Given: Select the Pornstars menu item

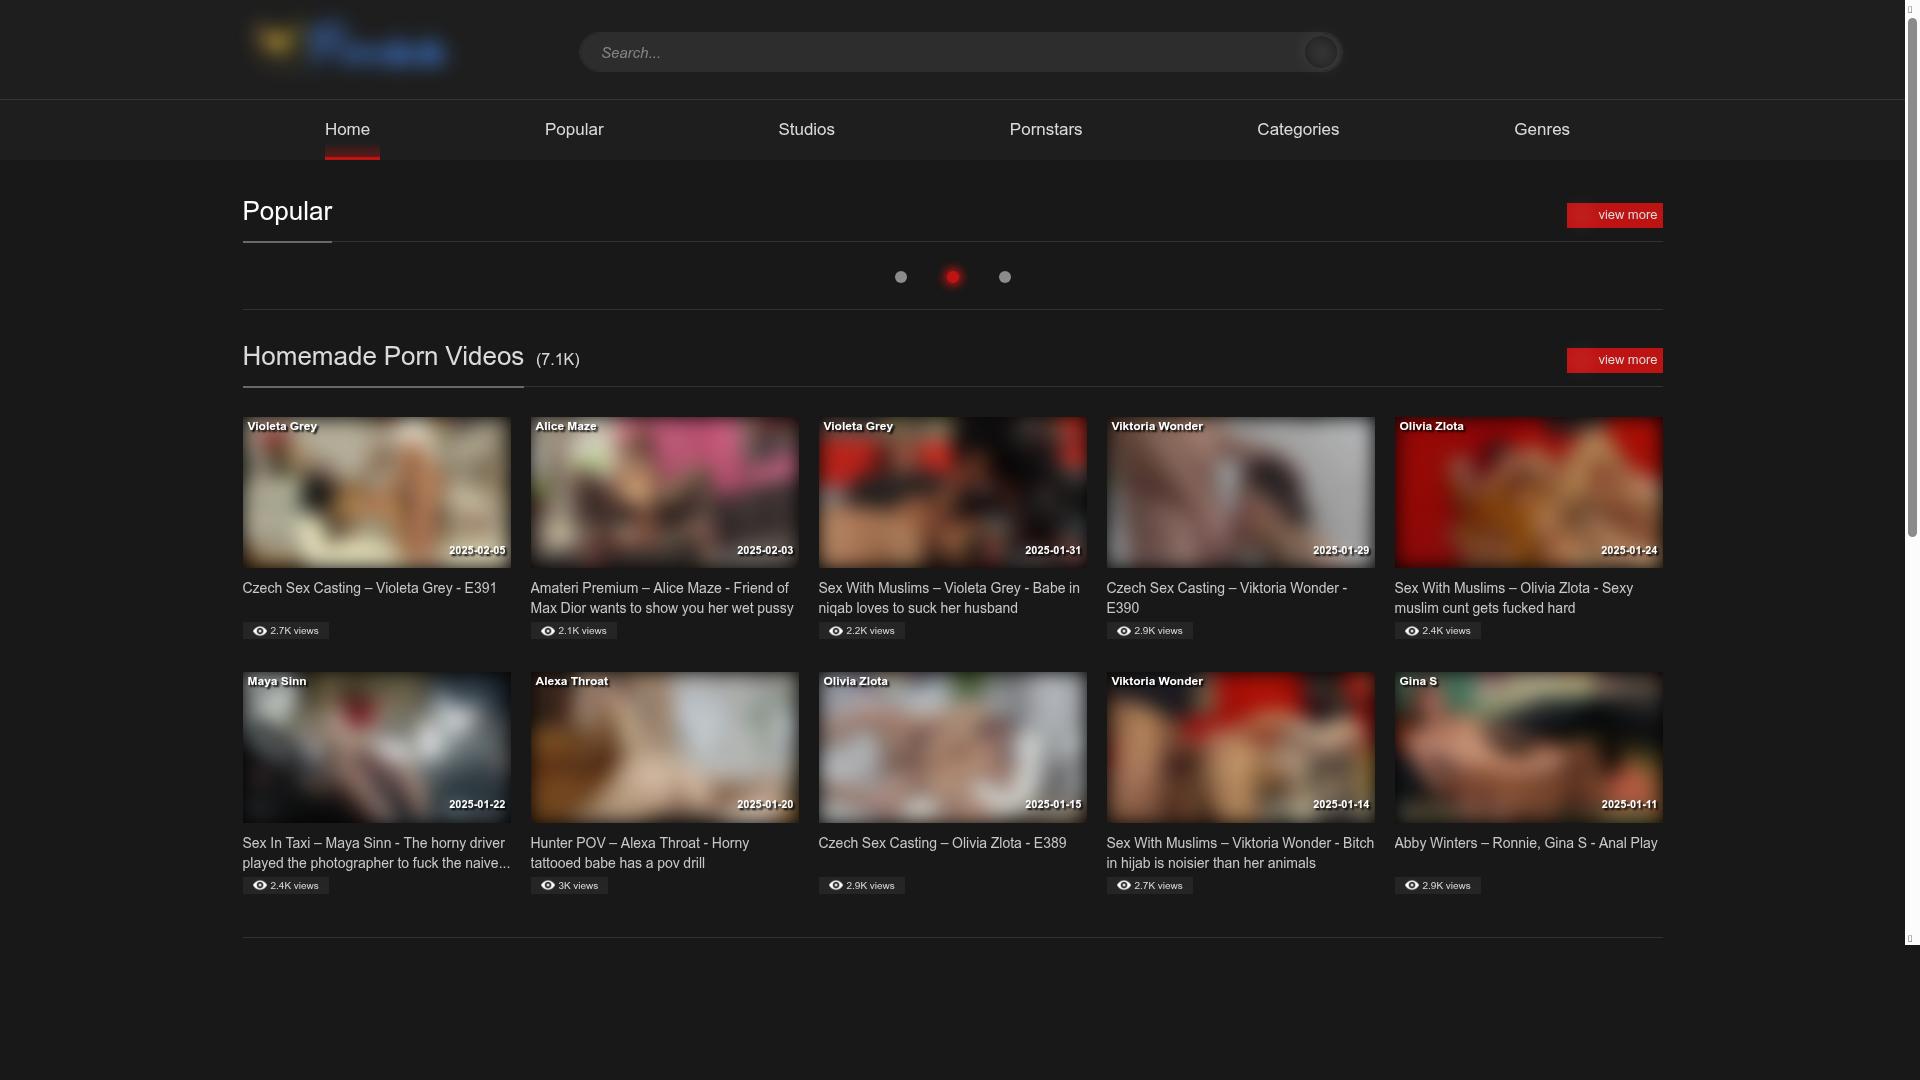Looking at the screenshot, I should pyautogui.click(x=1045, y=129).
